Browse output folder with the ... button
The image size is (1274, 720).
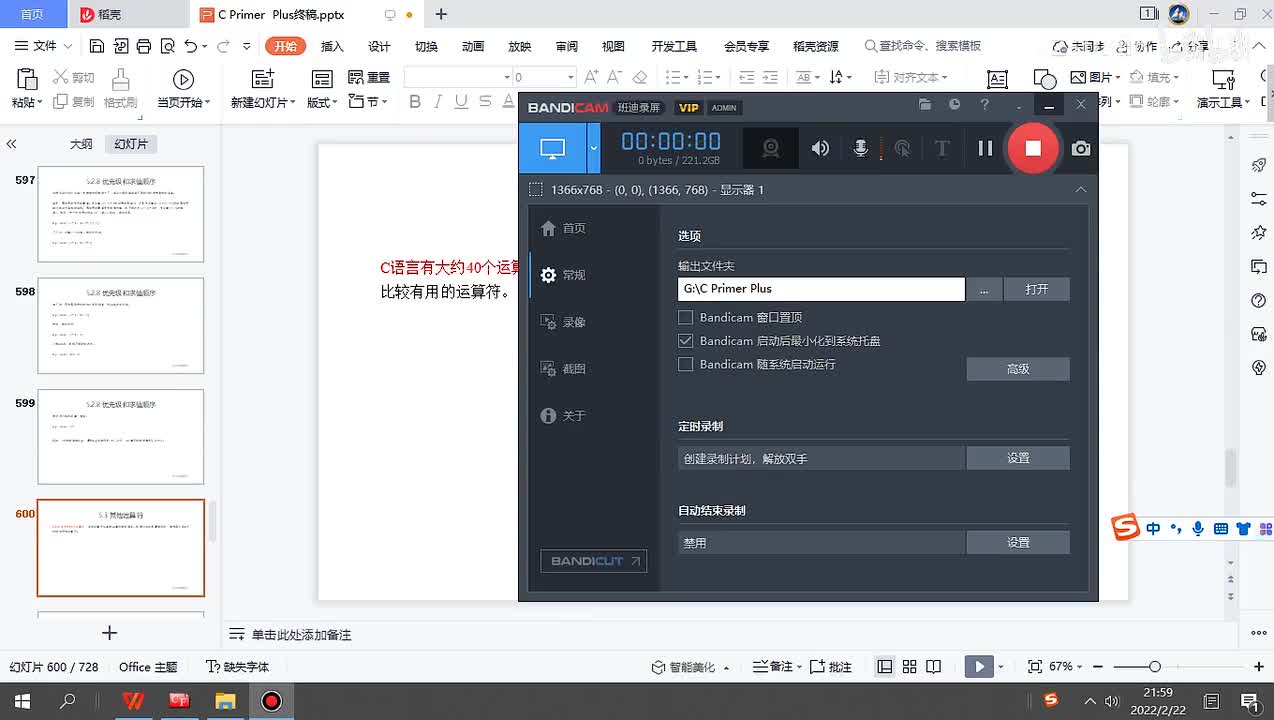coord(984,289)
